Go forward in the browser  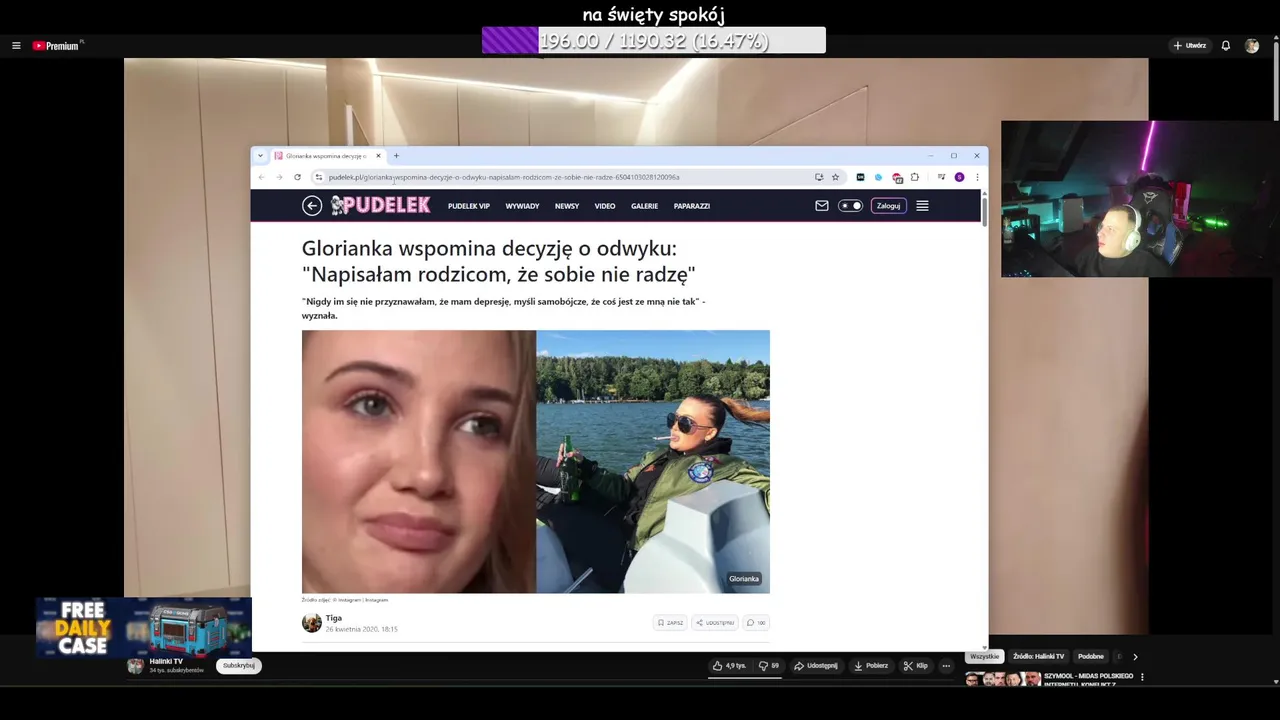pyautogui.click(x=279, y=177)
